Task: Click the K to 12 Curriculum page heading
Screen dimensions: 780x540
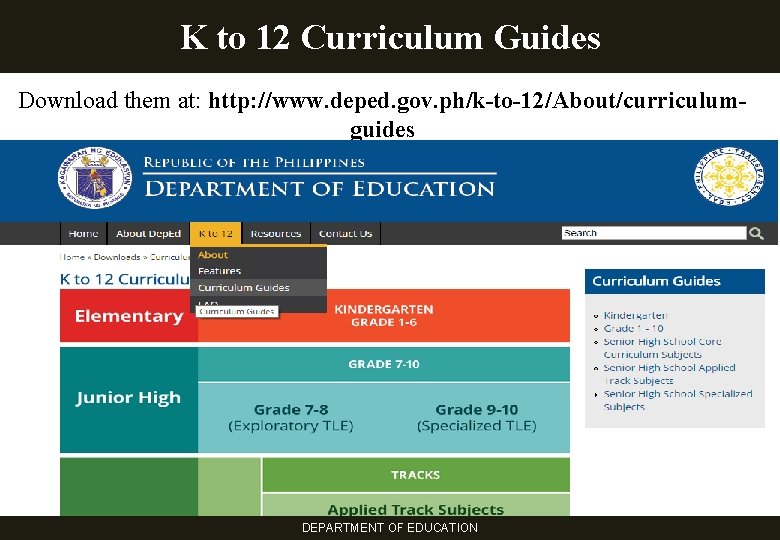Action: click(x=124, y=279)
